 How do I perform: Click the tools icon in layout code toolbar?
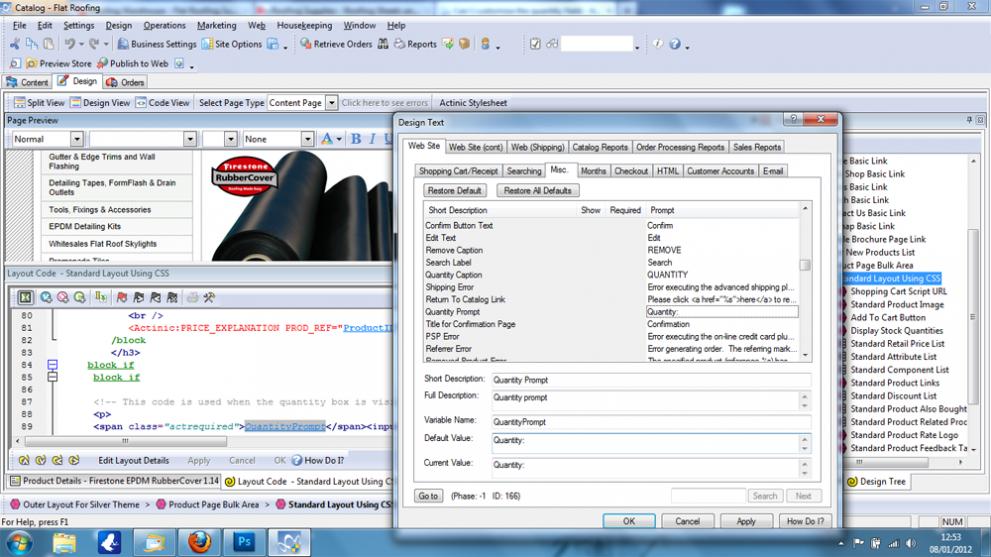(209, 297)
